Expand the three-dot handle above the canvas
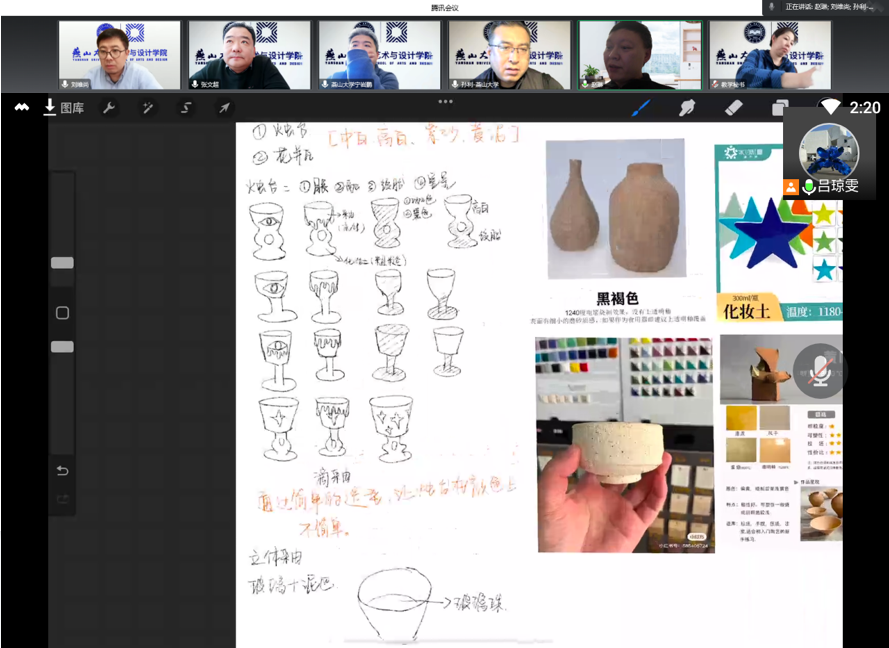This screenshot has width=889, height=648. 445,101
